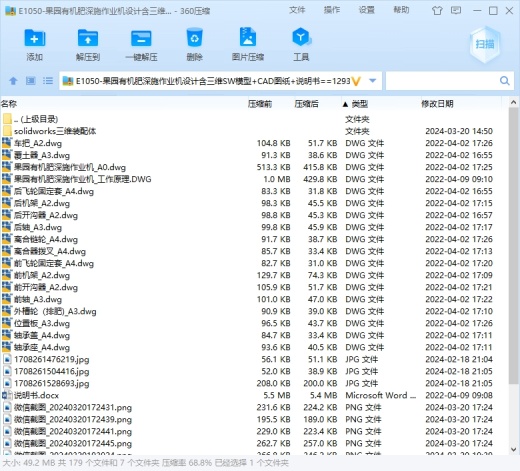Go up one directory level arrow
Image resolution: width=520 pixels, height=471 pixels.
point(13,81)
